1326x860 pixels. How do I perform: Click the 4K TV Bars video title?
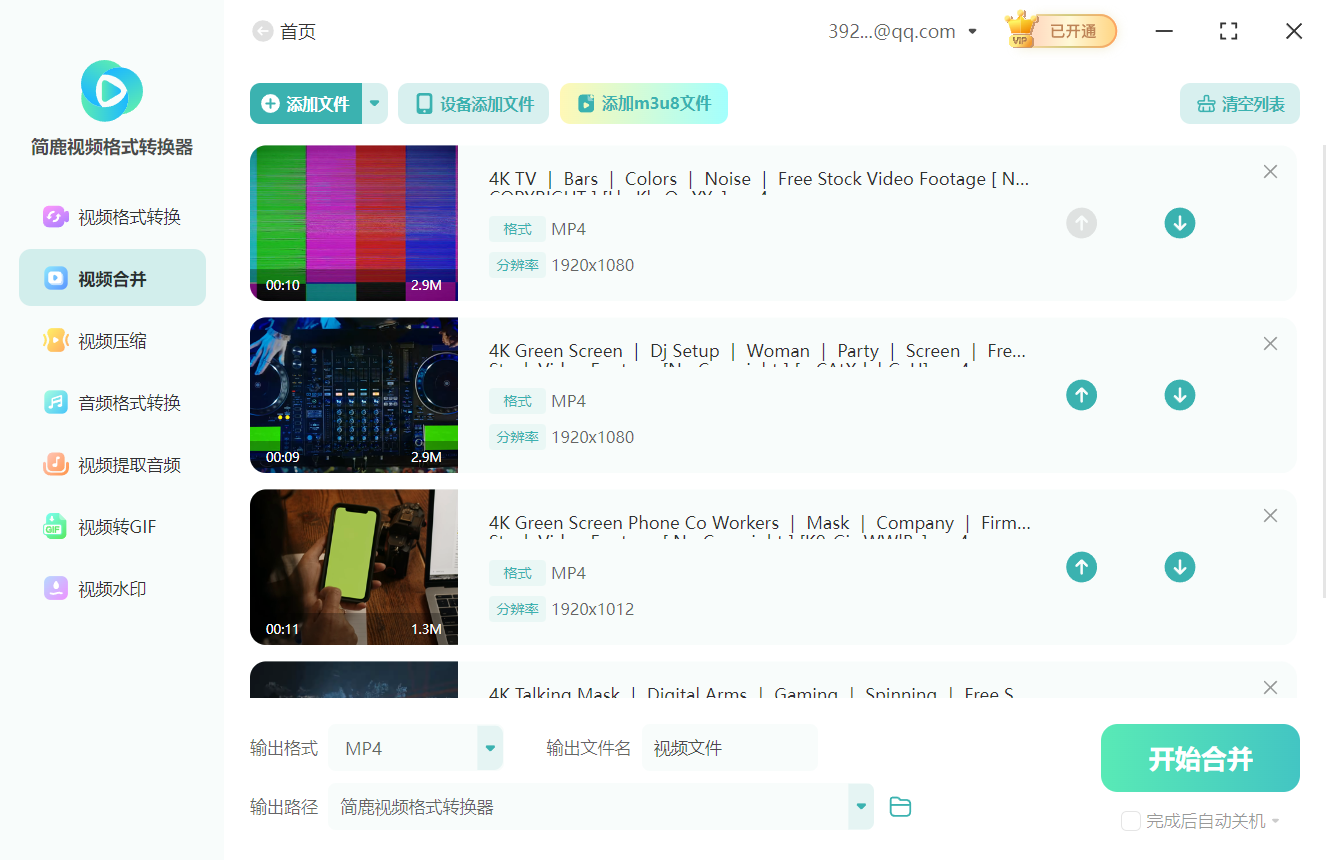click(759, 179)
